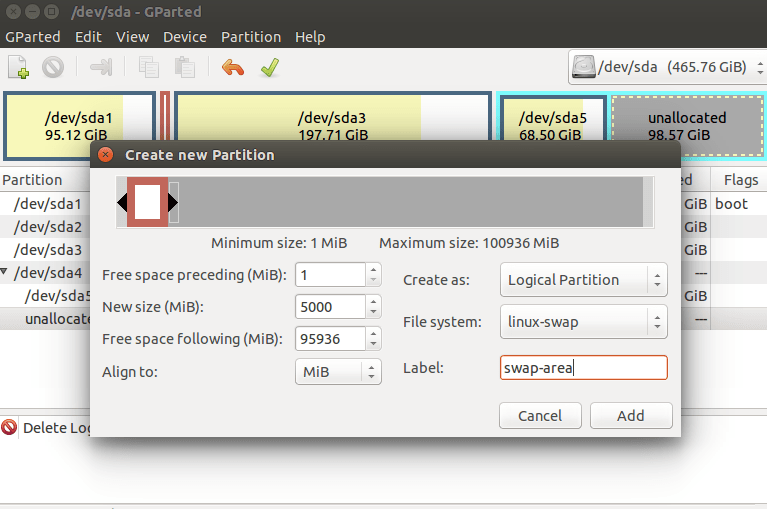The image size is (767, 509).
Task: Click the New partition toolbar icon
Action: pos(19,67)
